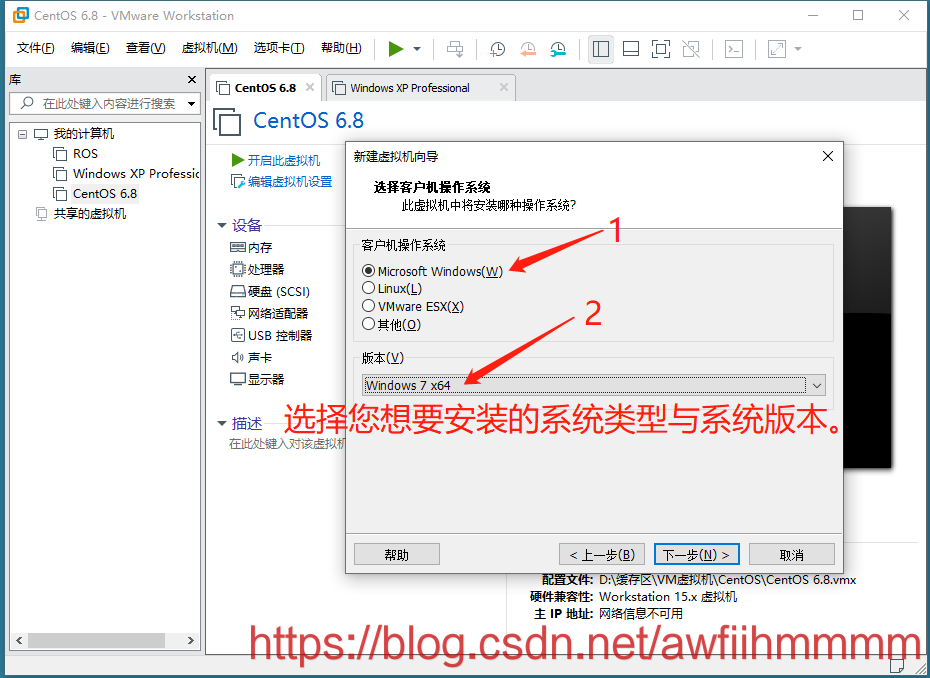Close the library panel with X
This screenshot has height=678, width=930.
point(192,79)
